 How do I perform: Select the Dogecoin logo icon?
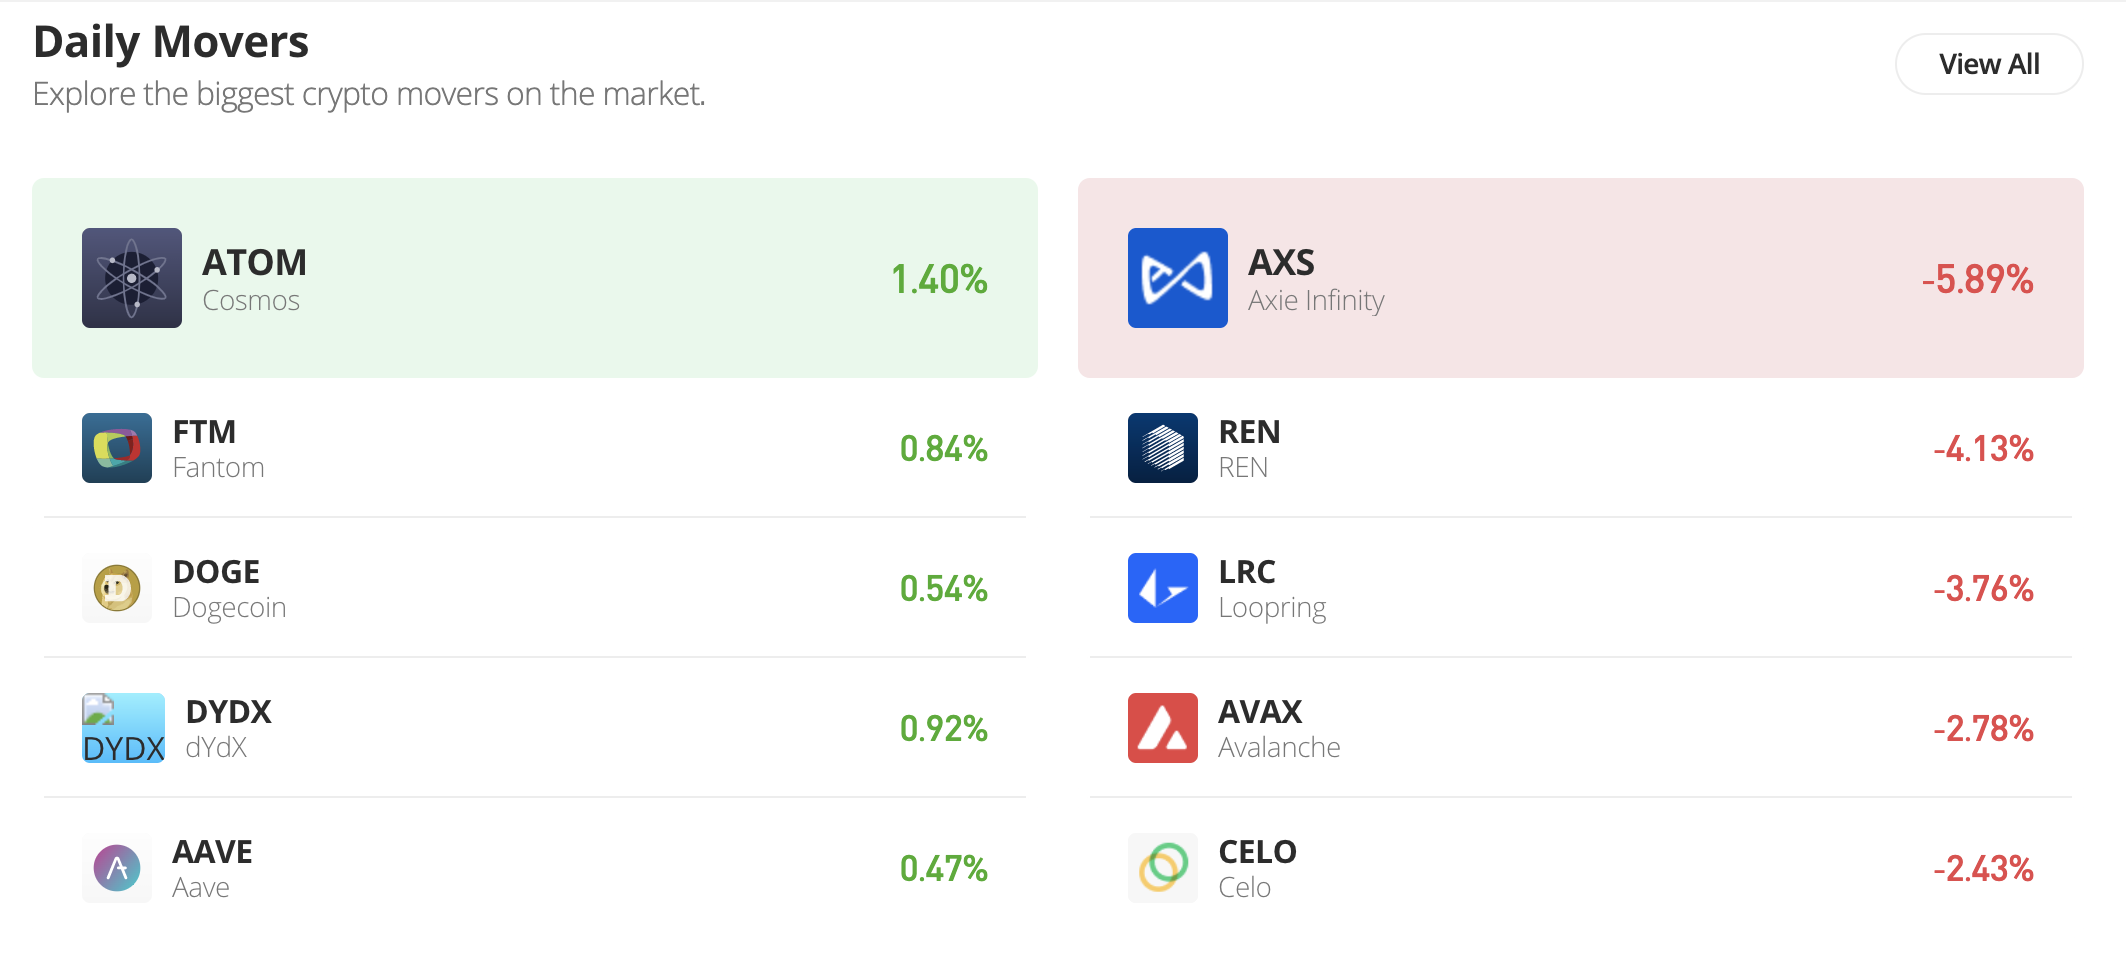pyautogui.click(x=117, y=588)
